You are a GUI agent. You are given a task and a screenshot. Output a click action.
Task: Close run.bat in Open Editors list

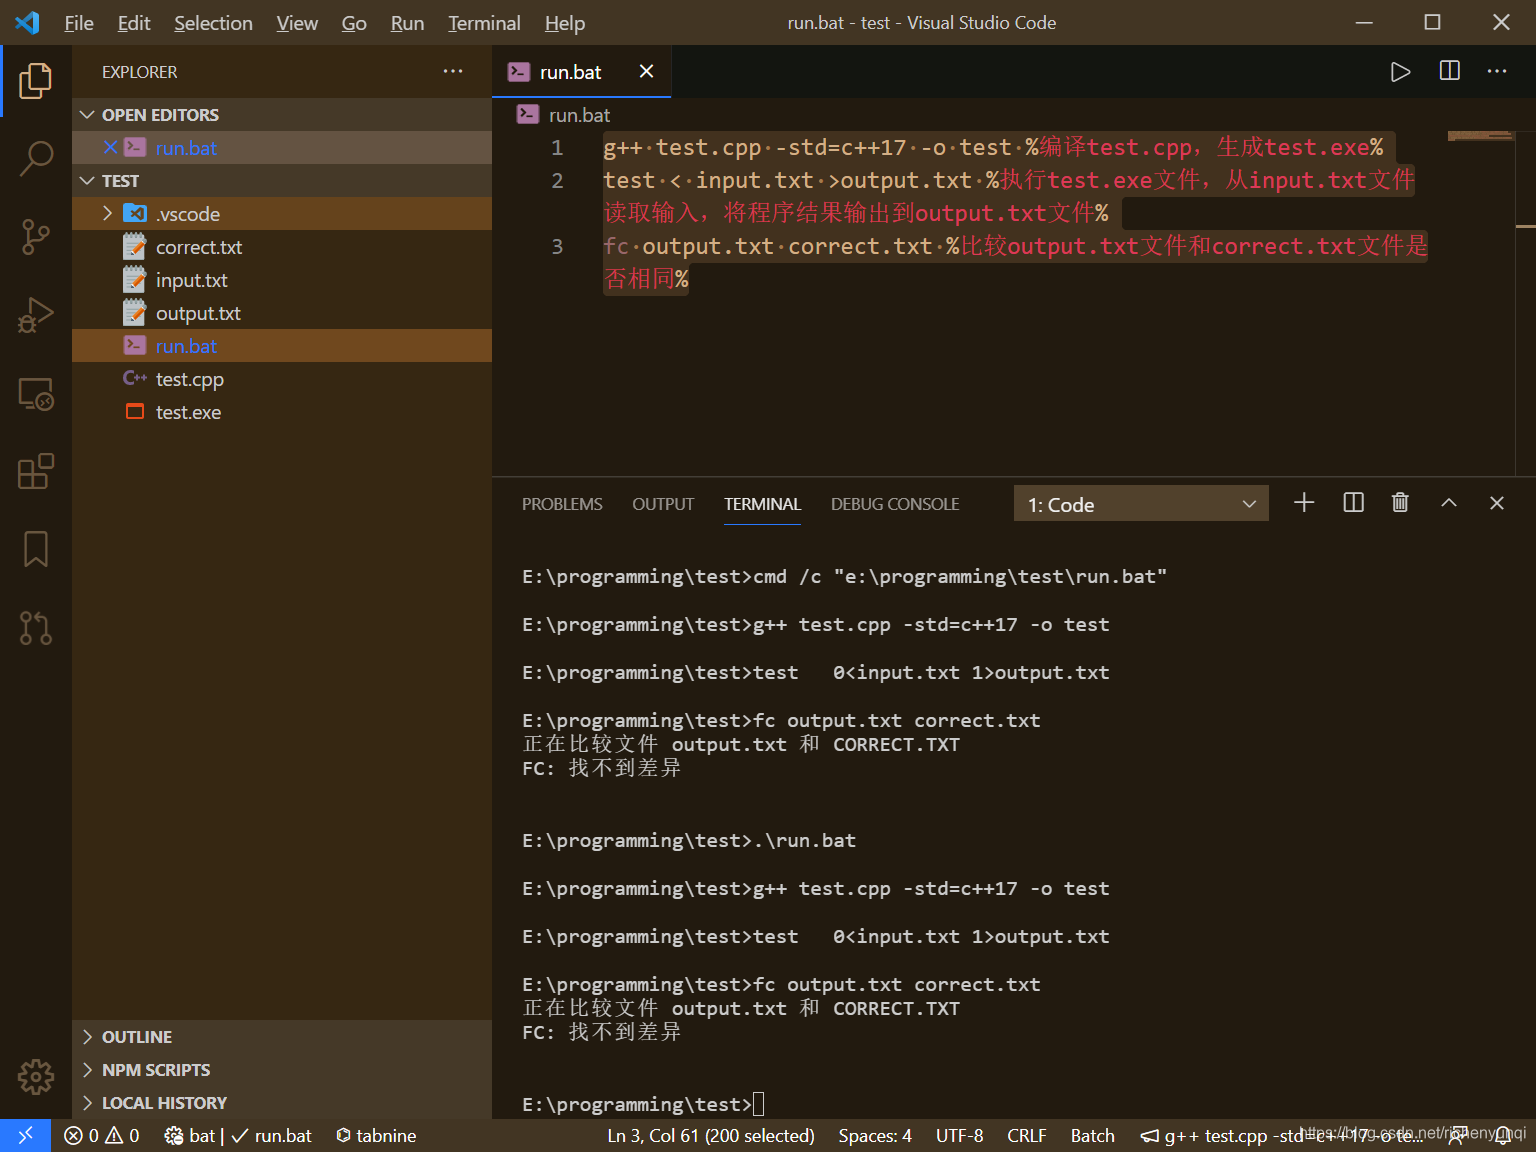110,147
